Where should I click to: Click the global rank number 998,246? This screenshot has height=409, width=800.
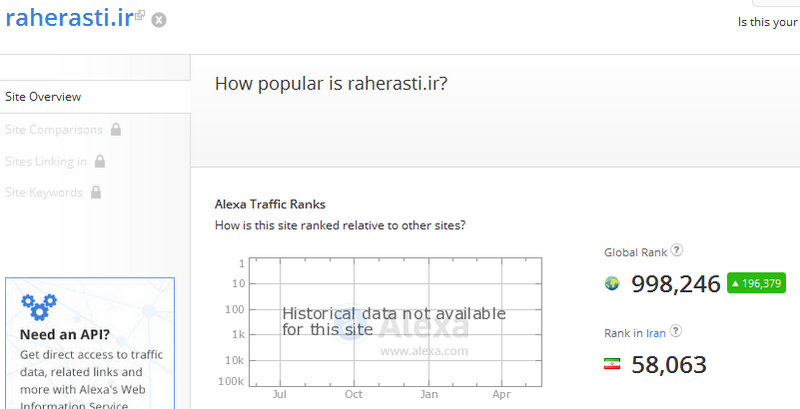pos(676,284)
